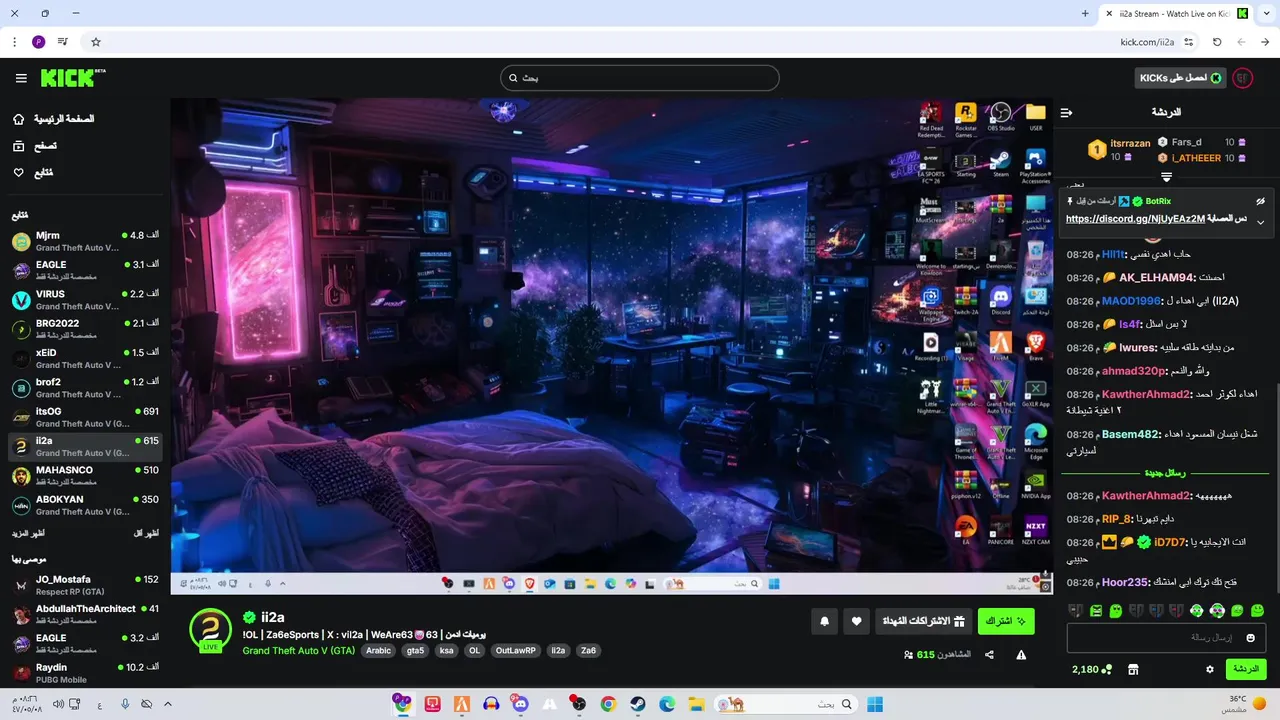The width and height of the screenshot is (1280, 720).
Task: Reload the page in browser toolbar
Action: coord(1217,42)
